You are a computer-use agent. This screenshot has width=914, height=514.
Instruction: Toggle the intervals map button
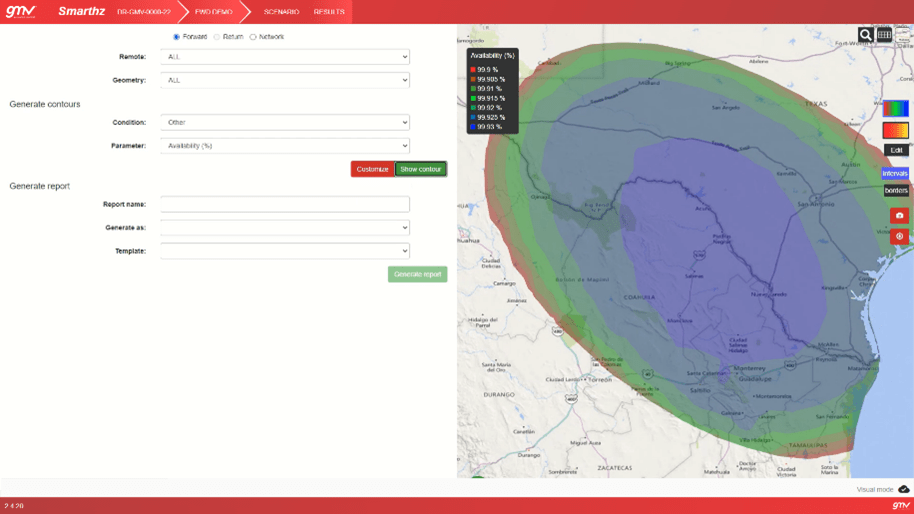pyautogui.click(x=895, y=174)
